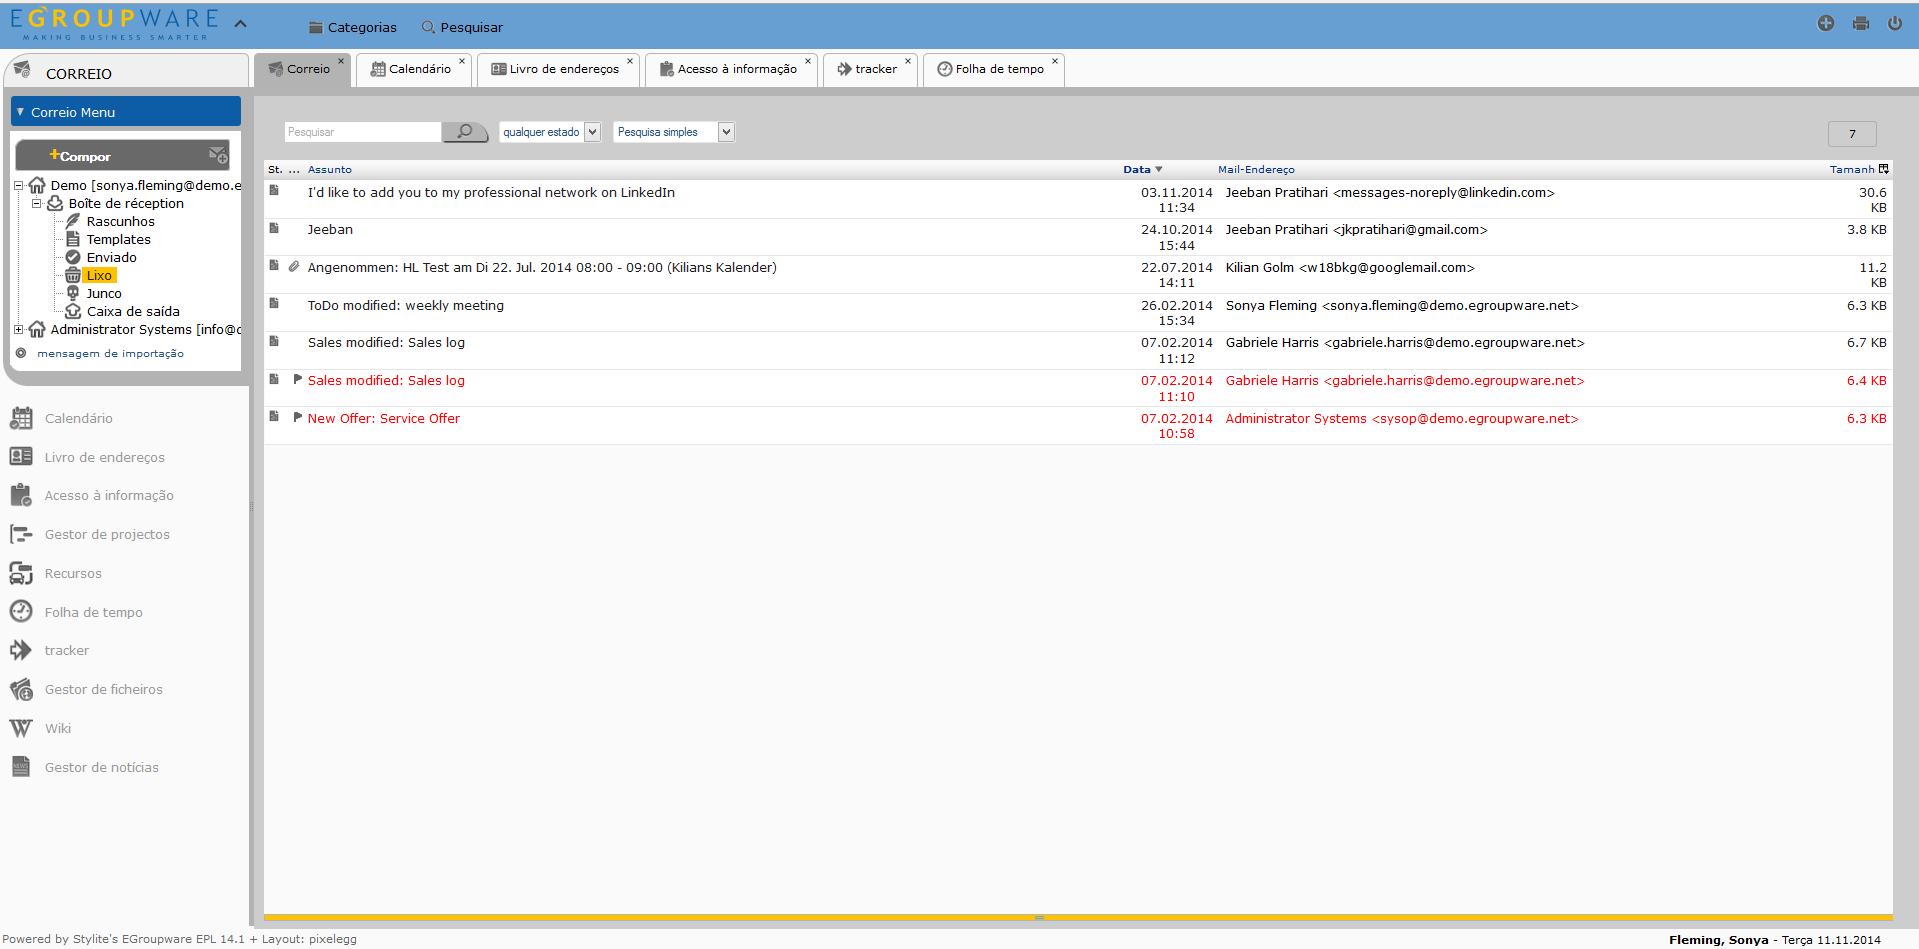Click the Pesquisar search input field
The width and height of the screenshot is (1919, 949).
click(x=362, y=132)
